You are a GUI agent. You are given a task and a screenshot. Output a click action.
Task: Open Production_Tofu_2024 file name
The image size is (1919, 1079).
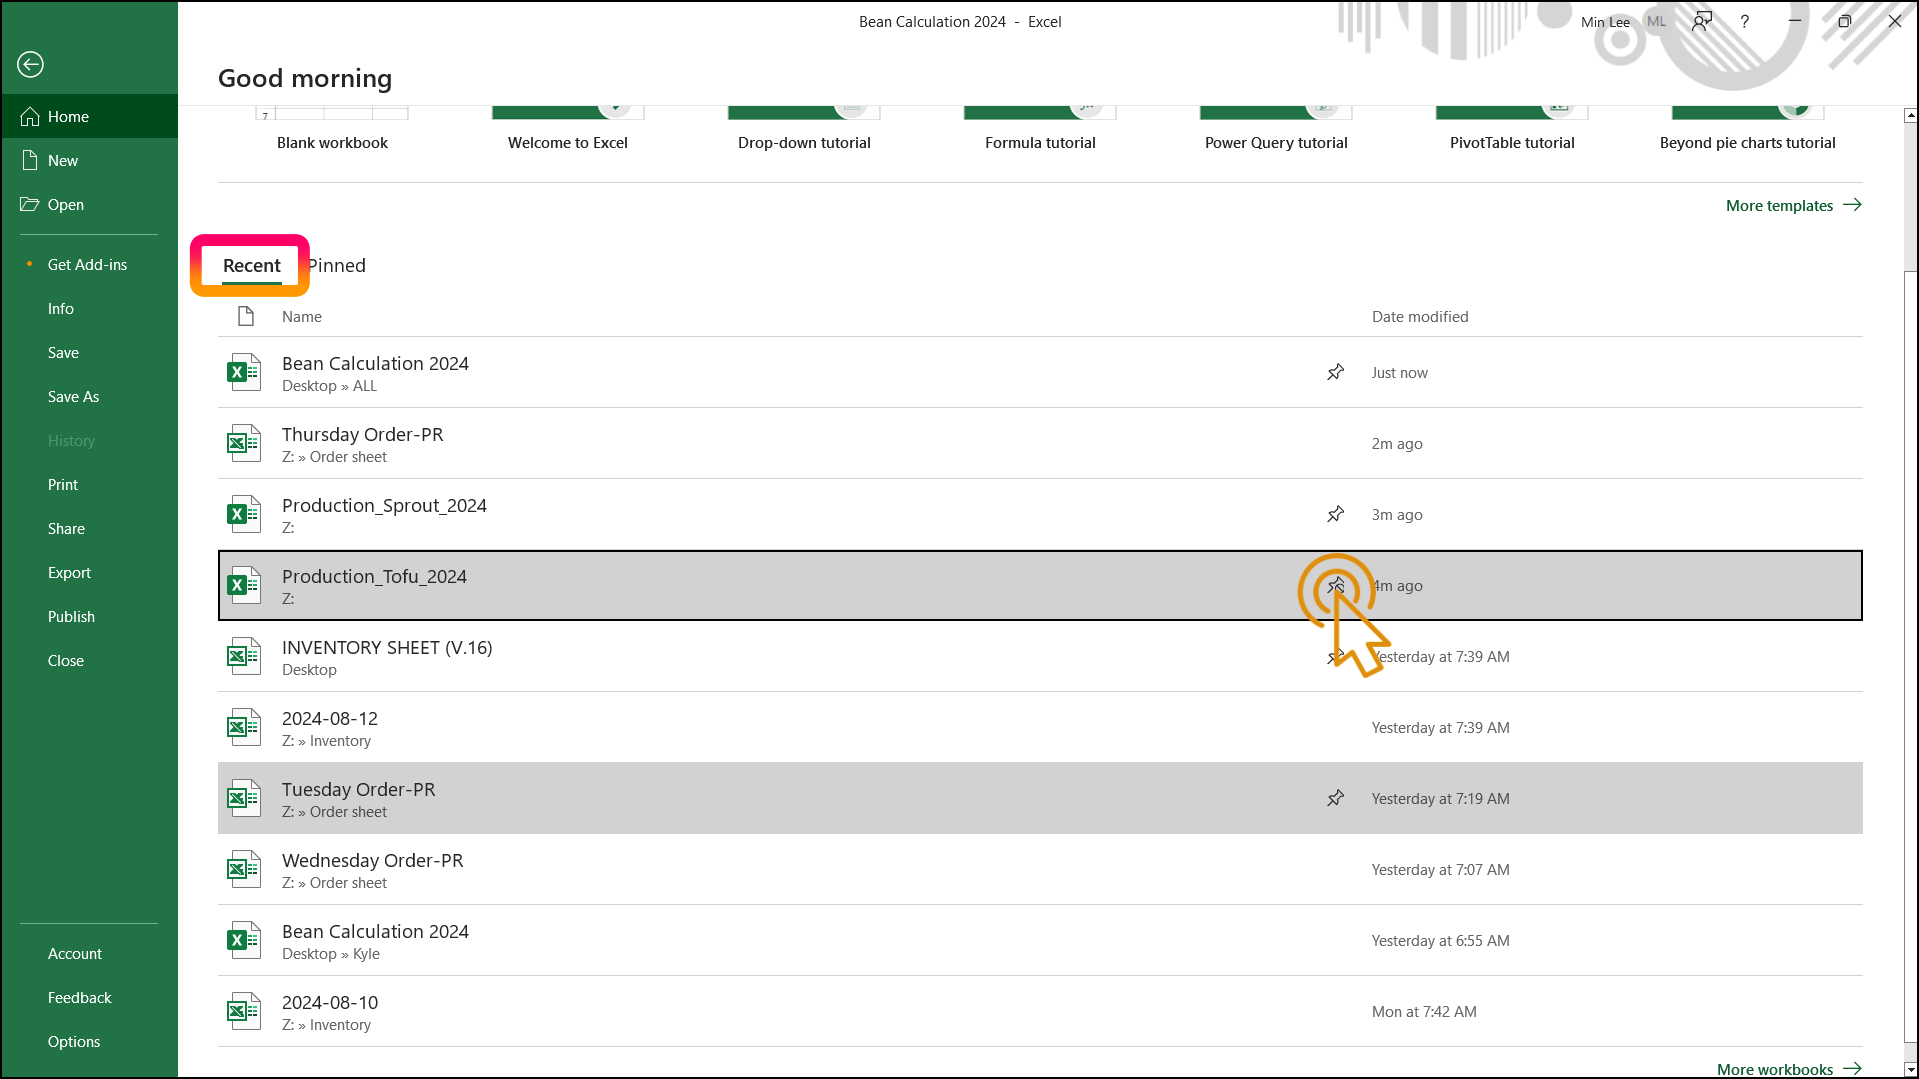click(374, 576)
